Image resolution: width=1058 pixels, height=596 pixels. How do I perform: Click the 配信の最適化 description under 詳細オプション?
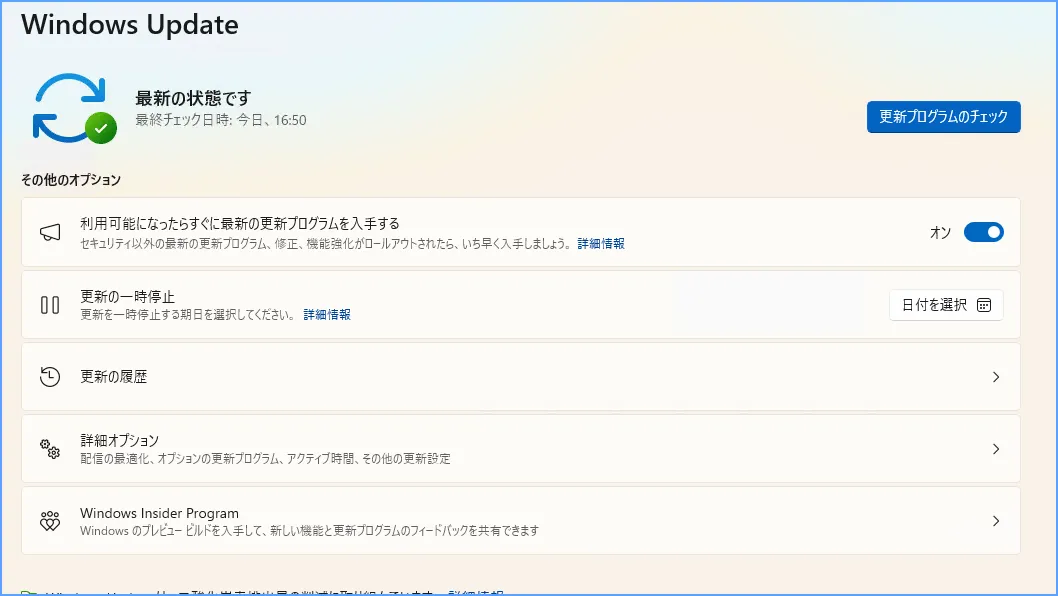[265, 459]
